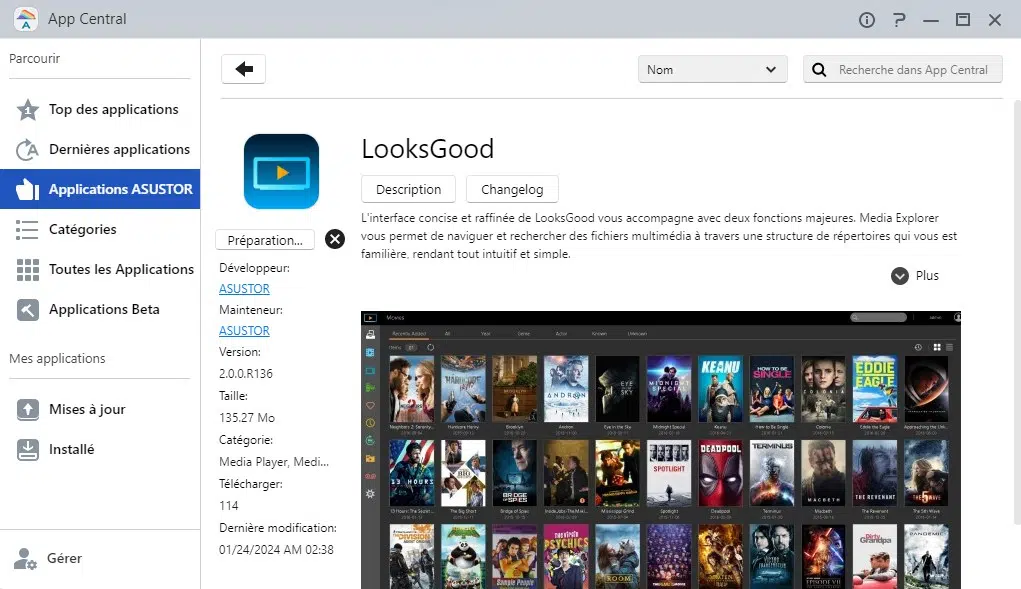Click the App Central logo icon
The height and width of the screenshot is (589, 1021).
pos(25,19)
